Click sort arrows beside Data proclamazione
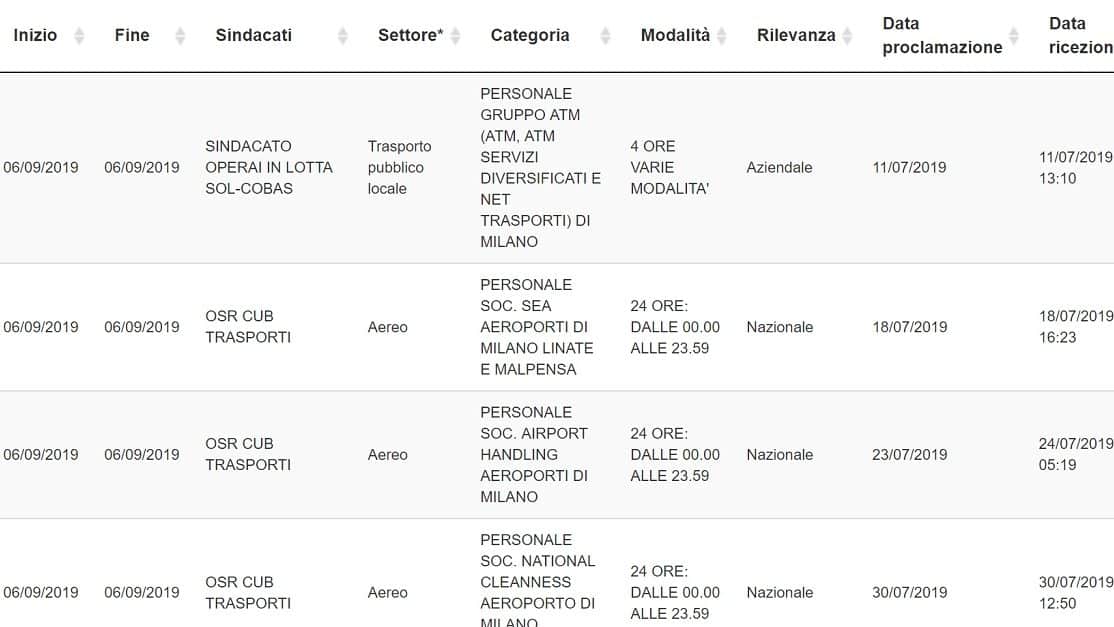Viewport: 1114px width, 627px height. pos(1014,36)
